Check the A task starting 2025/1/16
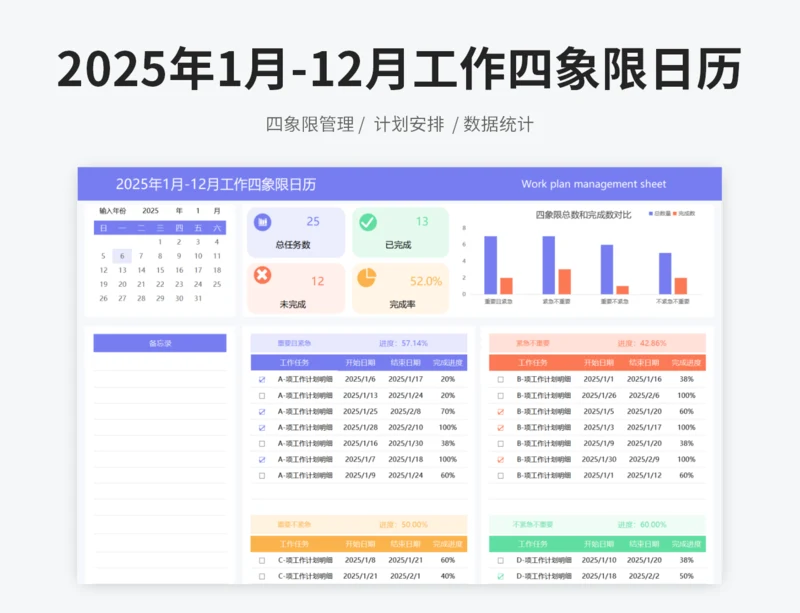The width and height of the screenshot is (800, 613). [262, 444]
